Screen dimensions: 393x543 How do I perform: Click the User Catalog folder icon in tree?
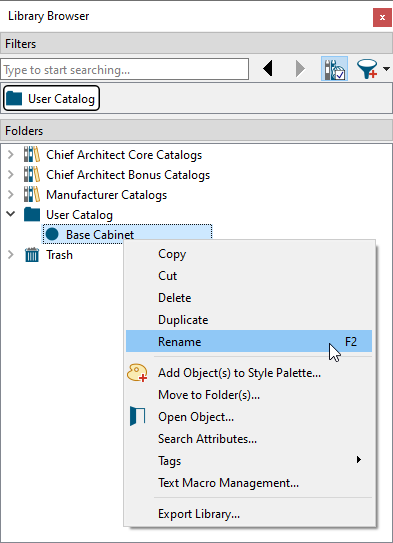click(32, 214)
